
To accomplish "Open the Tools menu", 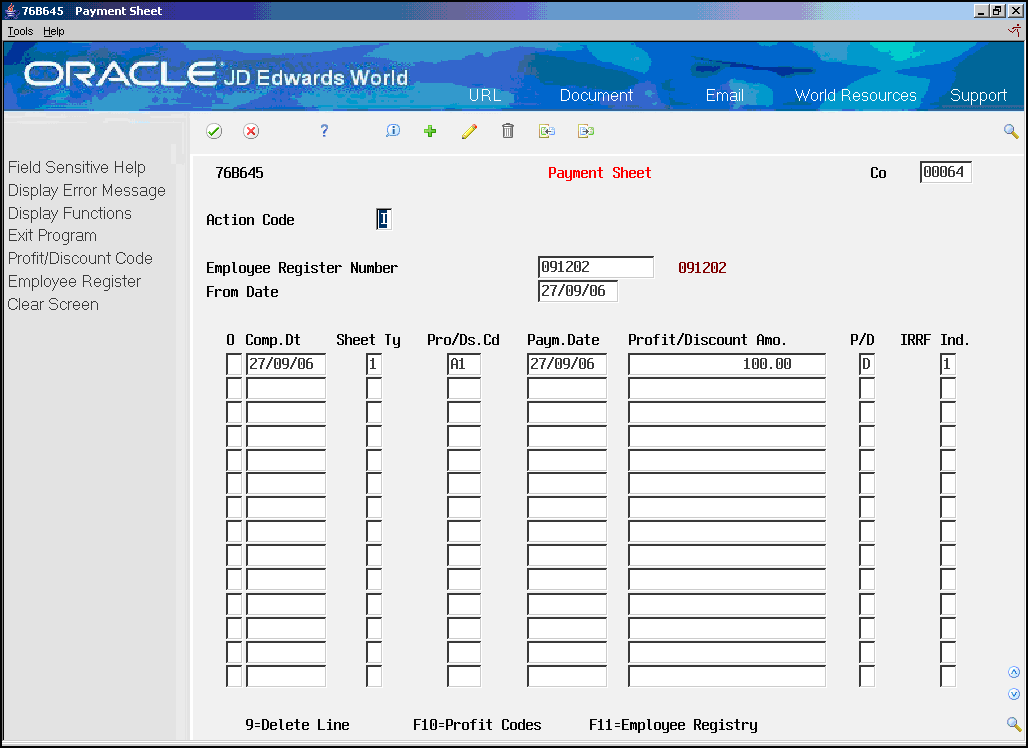I will click(20, 31).
